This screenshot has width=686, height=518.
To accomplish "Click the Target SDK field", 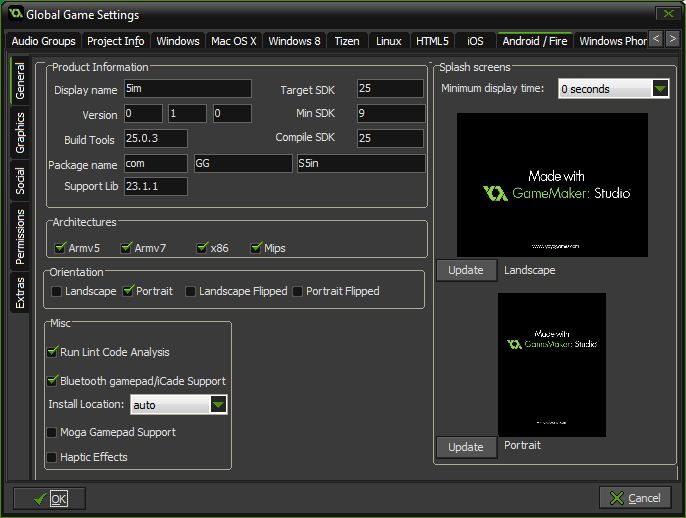I will point(390,88).
